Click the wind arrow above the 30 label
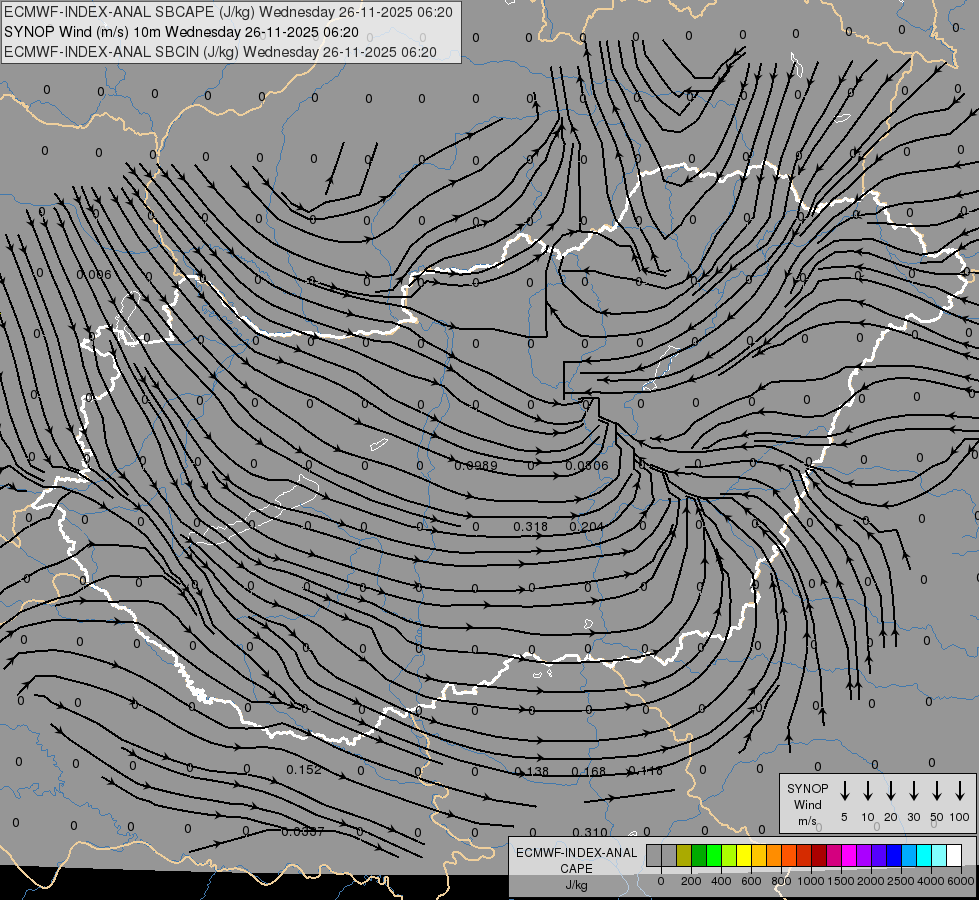Screen dimensions: 979x900 click(913, 791)
